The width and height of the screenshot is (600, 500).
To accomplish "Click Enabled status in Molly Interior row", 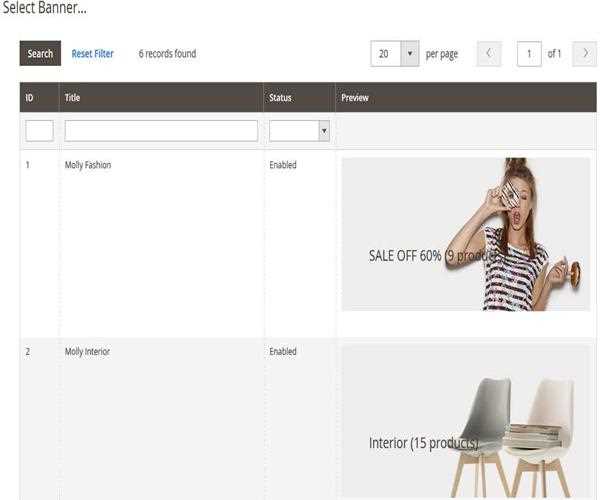I will coord(283,352).
